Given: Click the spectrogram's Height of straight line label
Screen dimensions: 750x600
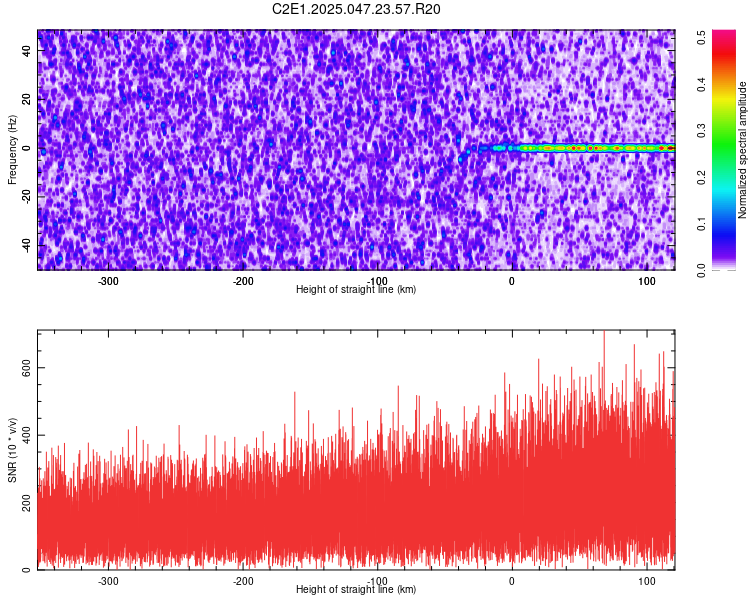Looking at the screenshot, I should (356, 289).
